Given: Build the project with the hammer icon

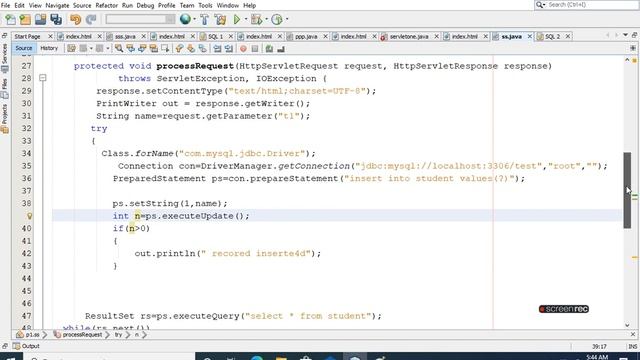Looking at the screenshot, I should click(204, 19).
